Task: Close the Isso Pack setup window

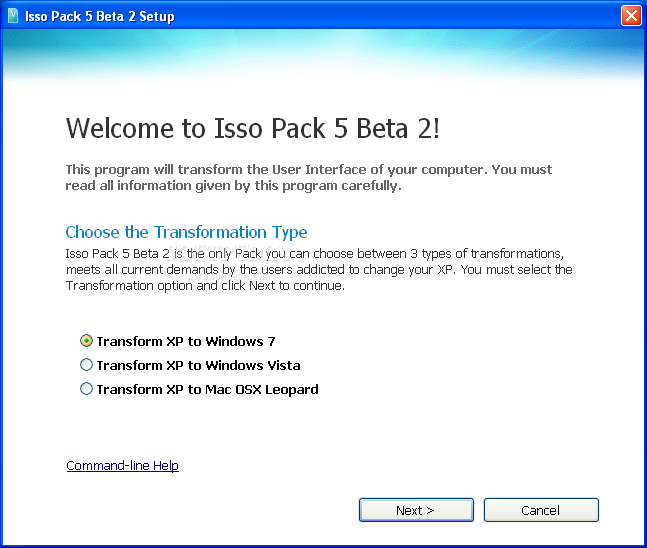Action: (x=631, y=15)
